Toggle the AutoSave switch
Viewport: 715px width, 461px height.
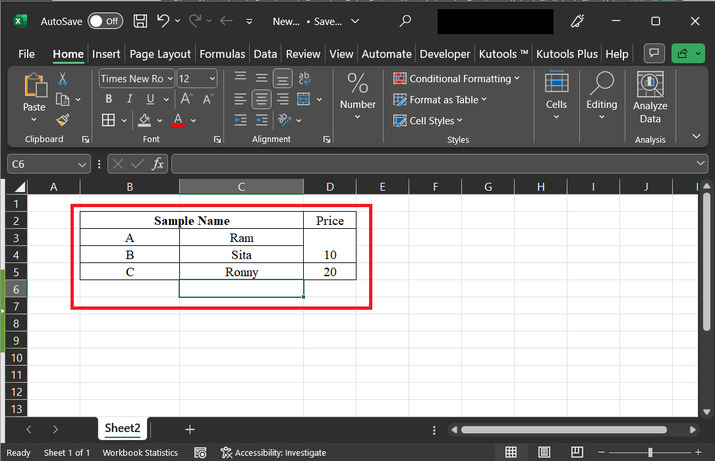[x=103, y=20]
